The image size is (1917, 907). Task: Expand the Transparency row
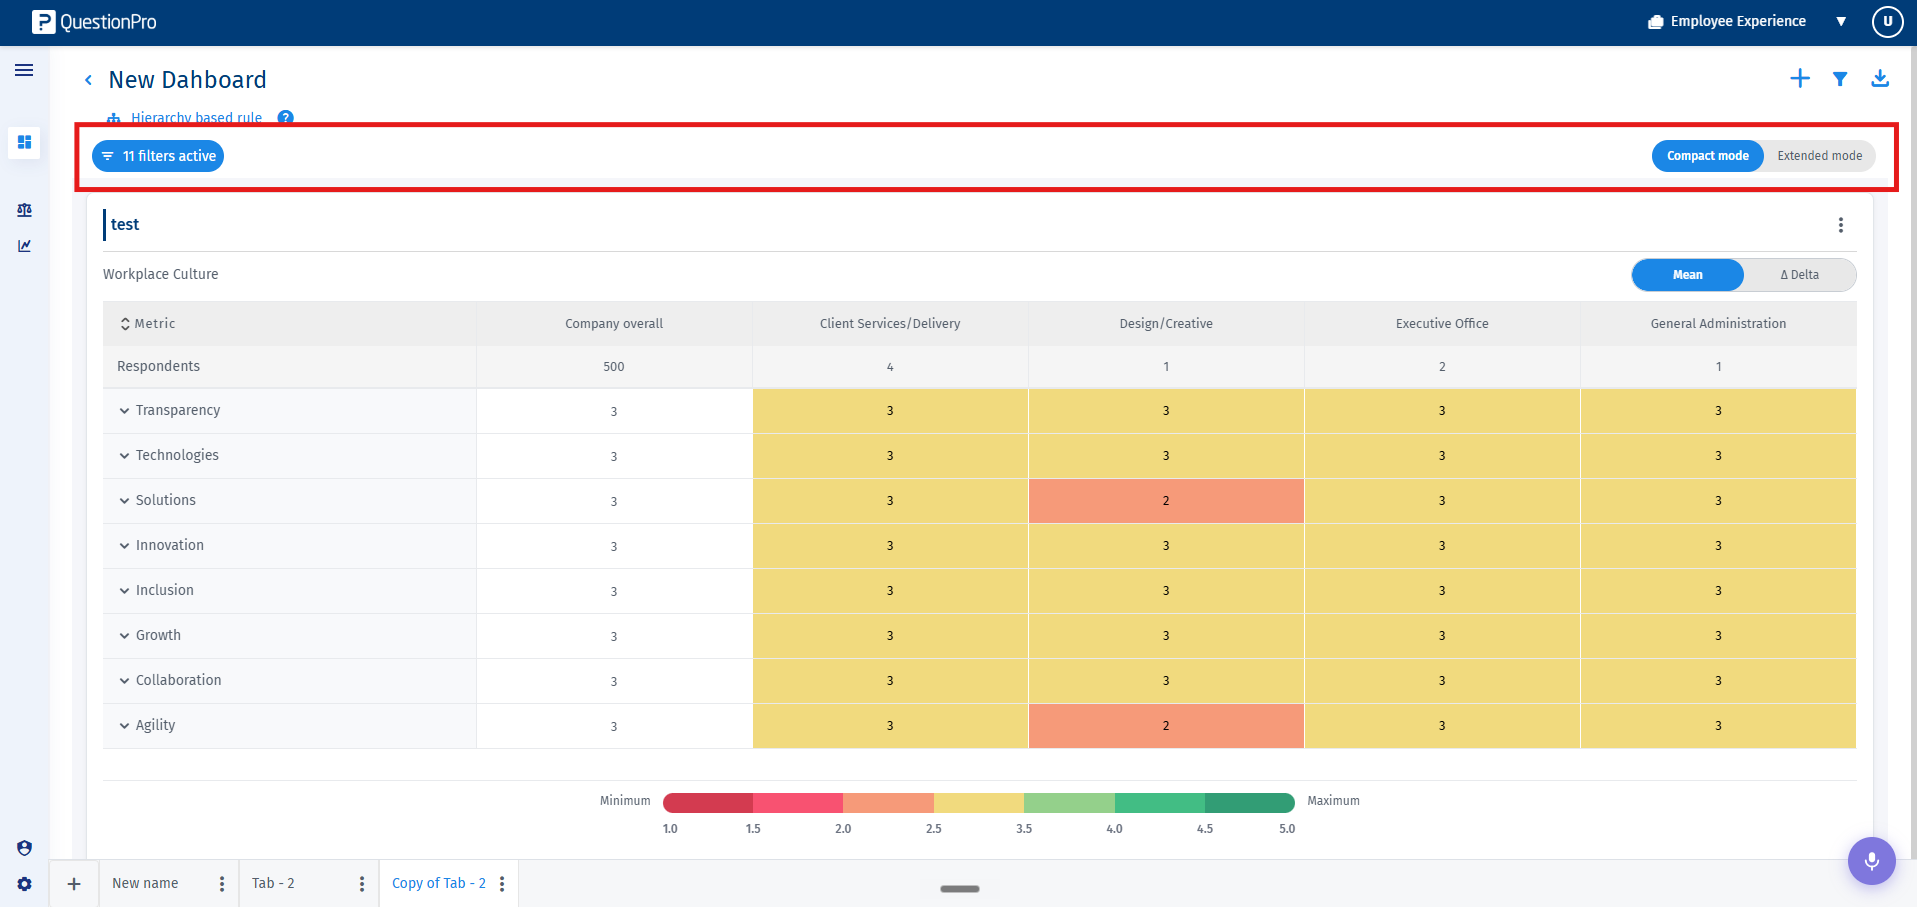pyautogui.click(x=125, y=411)
